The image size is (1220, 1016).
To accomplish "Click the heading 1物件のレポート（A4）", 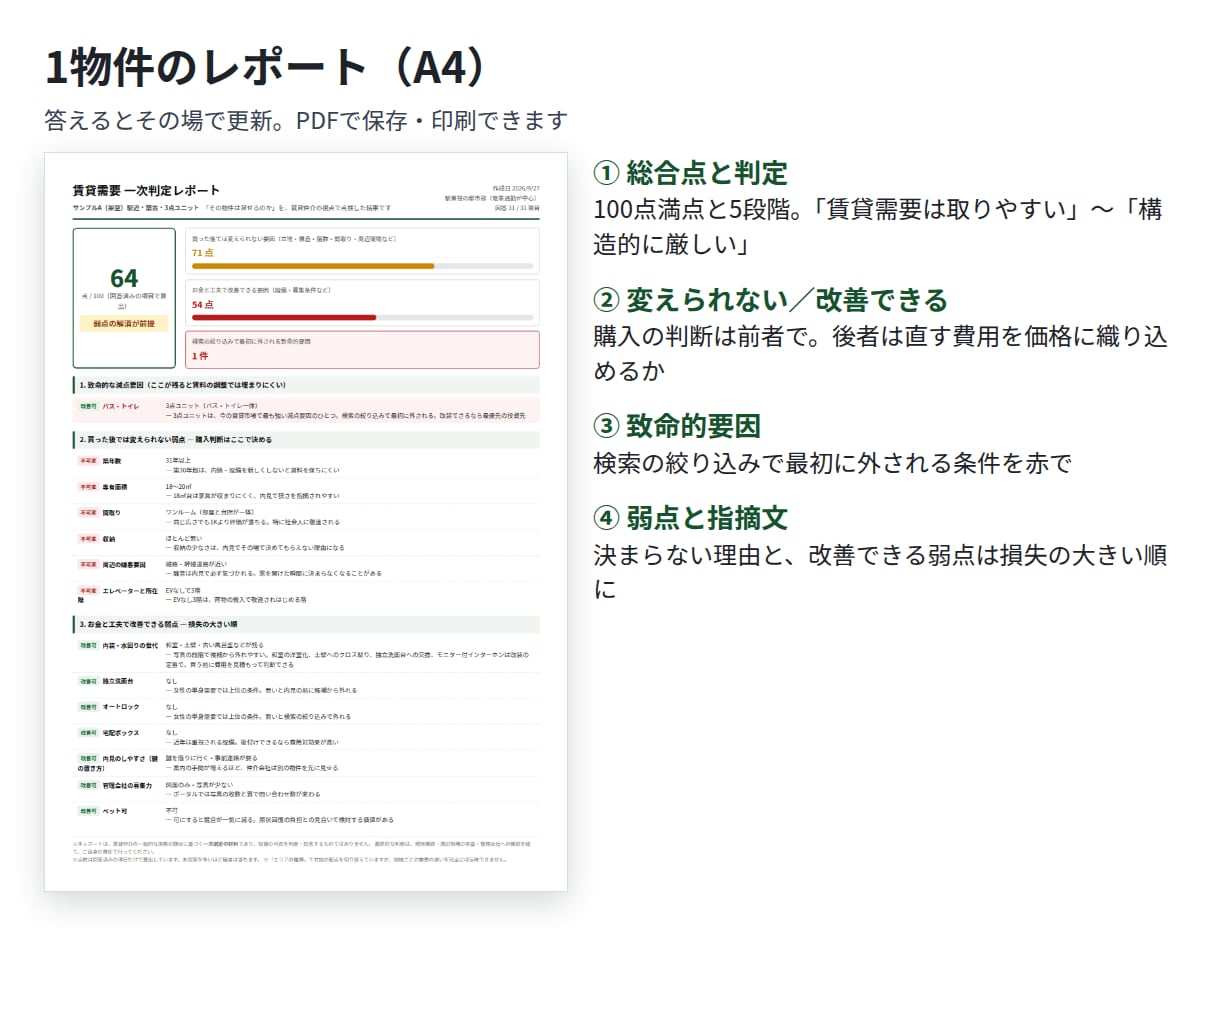I will [x=265, y=67].
